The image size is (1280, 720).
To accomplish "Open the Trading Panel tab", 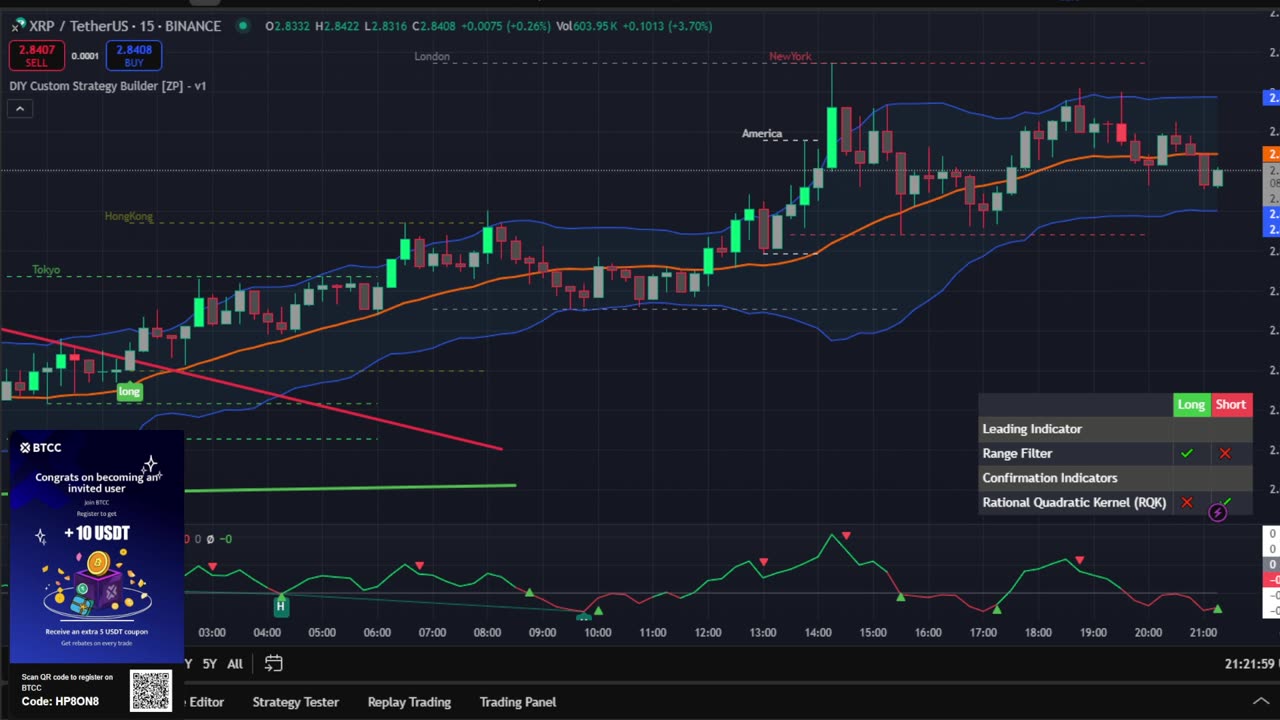I will (x=518, y=702).
